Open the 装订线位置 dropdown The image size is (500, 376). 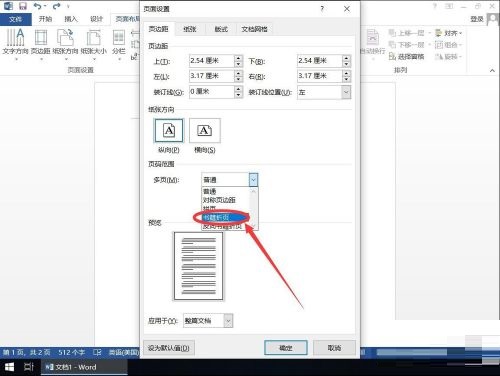tap(346, 92)
